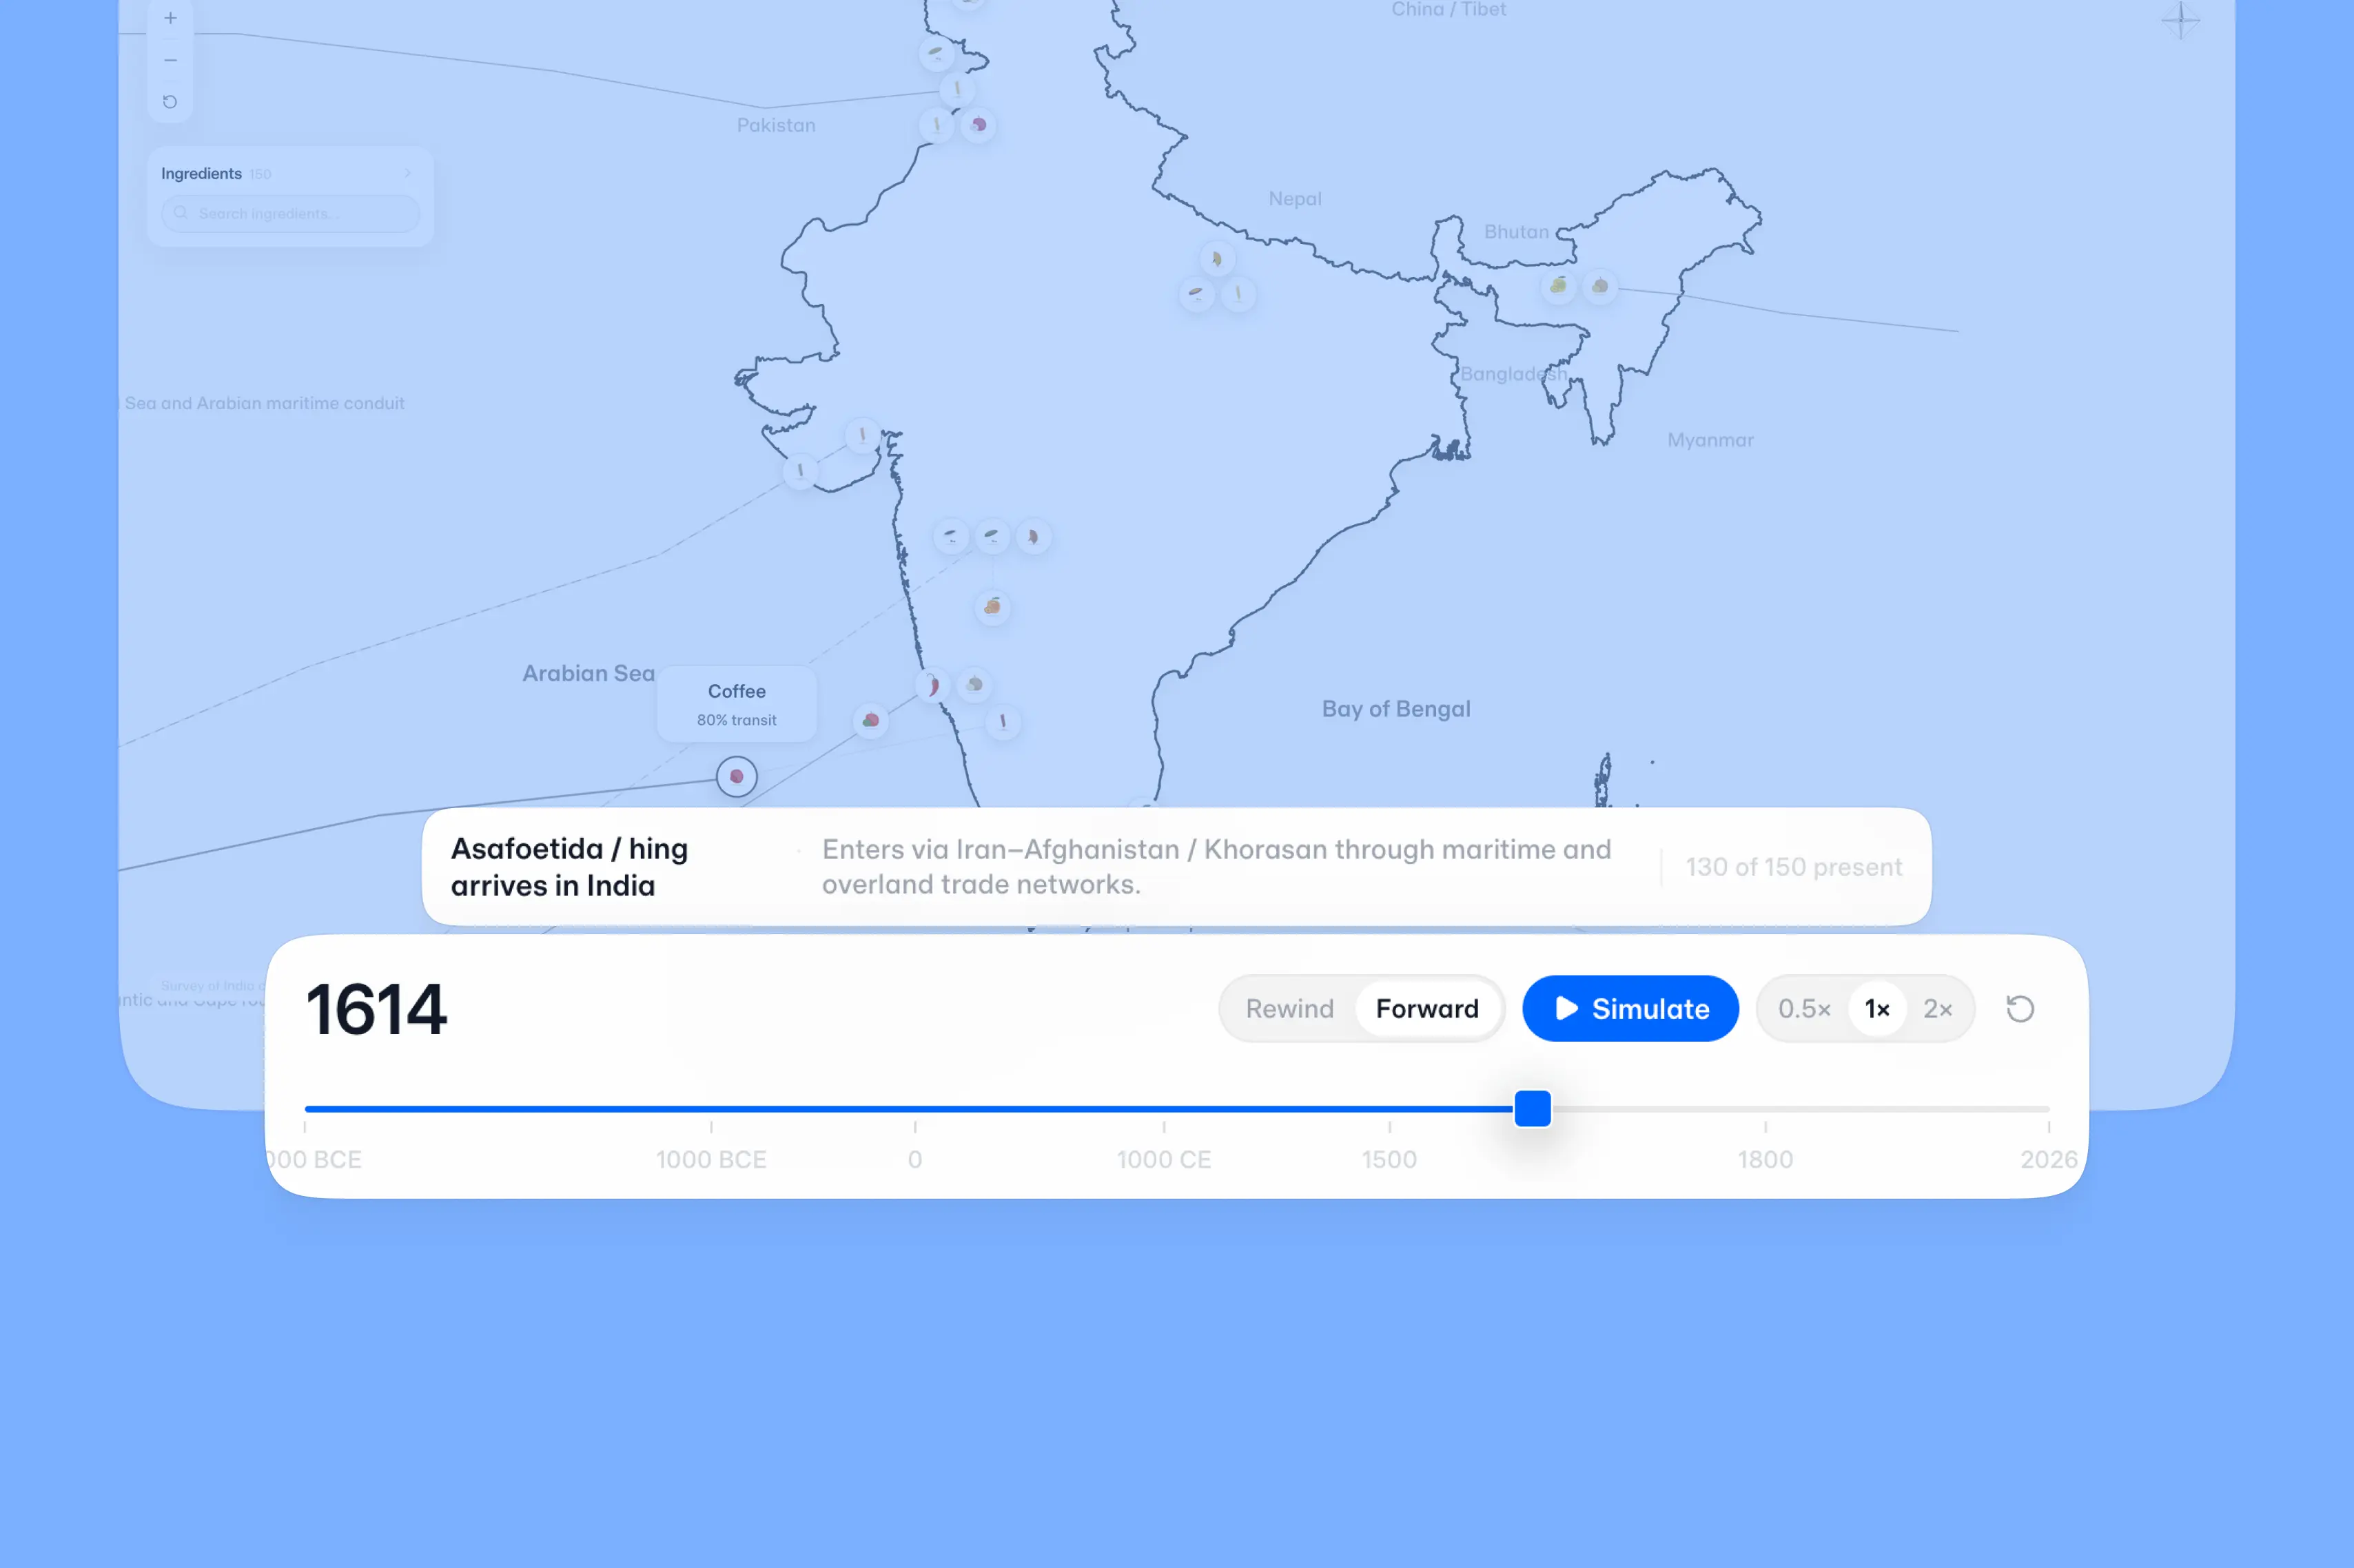Click the Pakistan map label

tap(776, 125)
